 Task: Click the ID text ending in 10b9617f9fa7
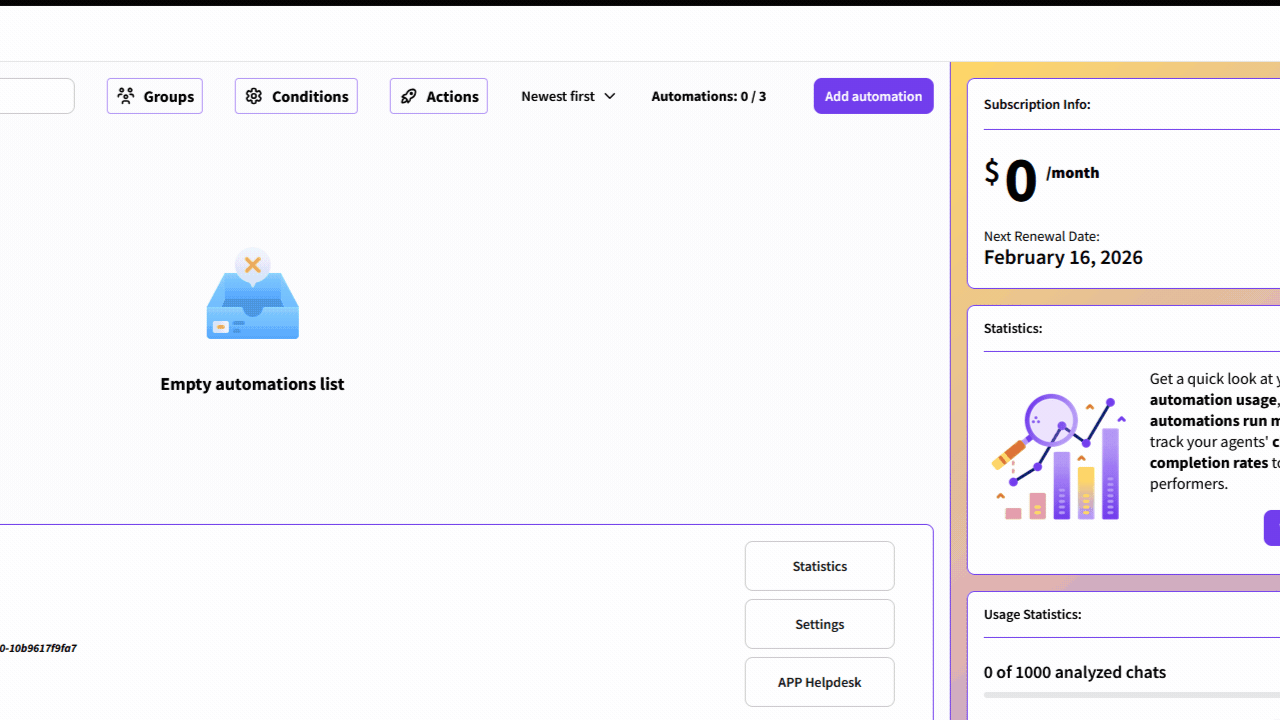point(38,648)
